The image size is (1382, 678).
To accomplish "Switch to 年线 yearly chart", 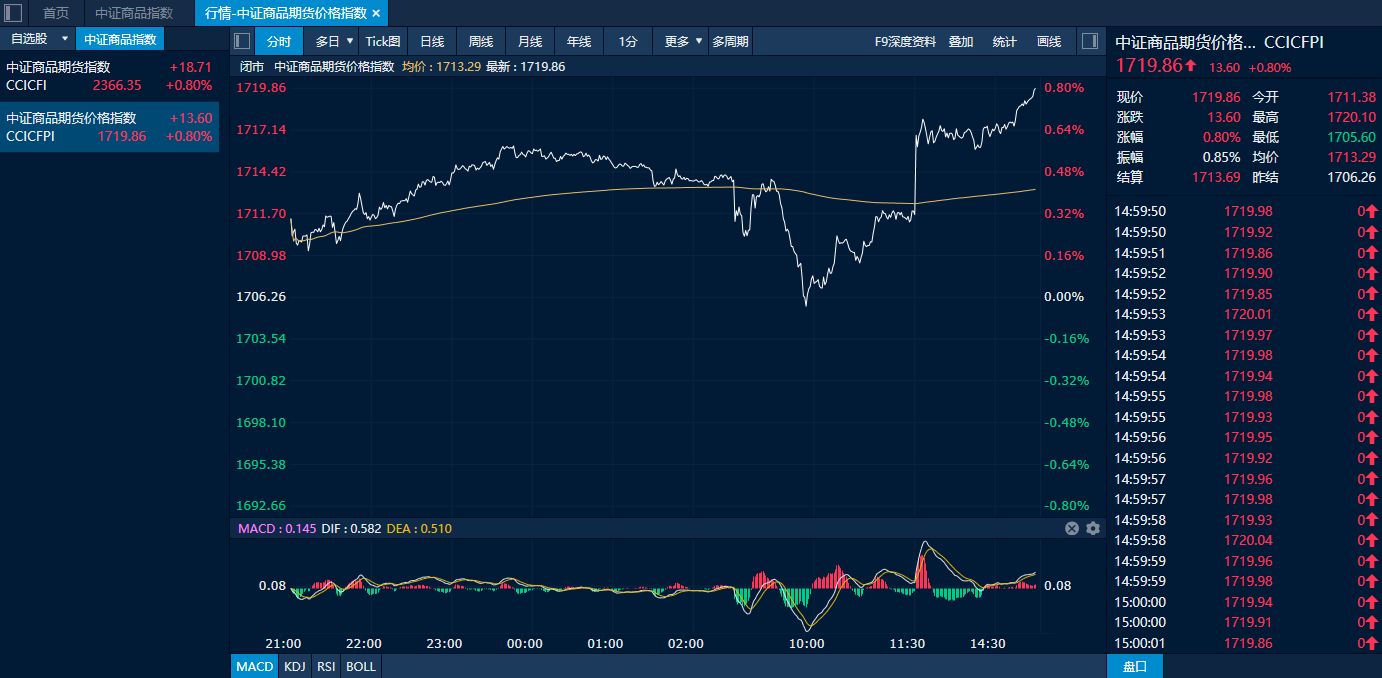I will coord(579,41).
